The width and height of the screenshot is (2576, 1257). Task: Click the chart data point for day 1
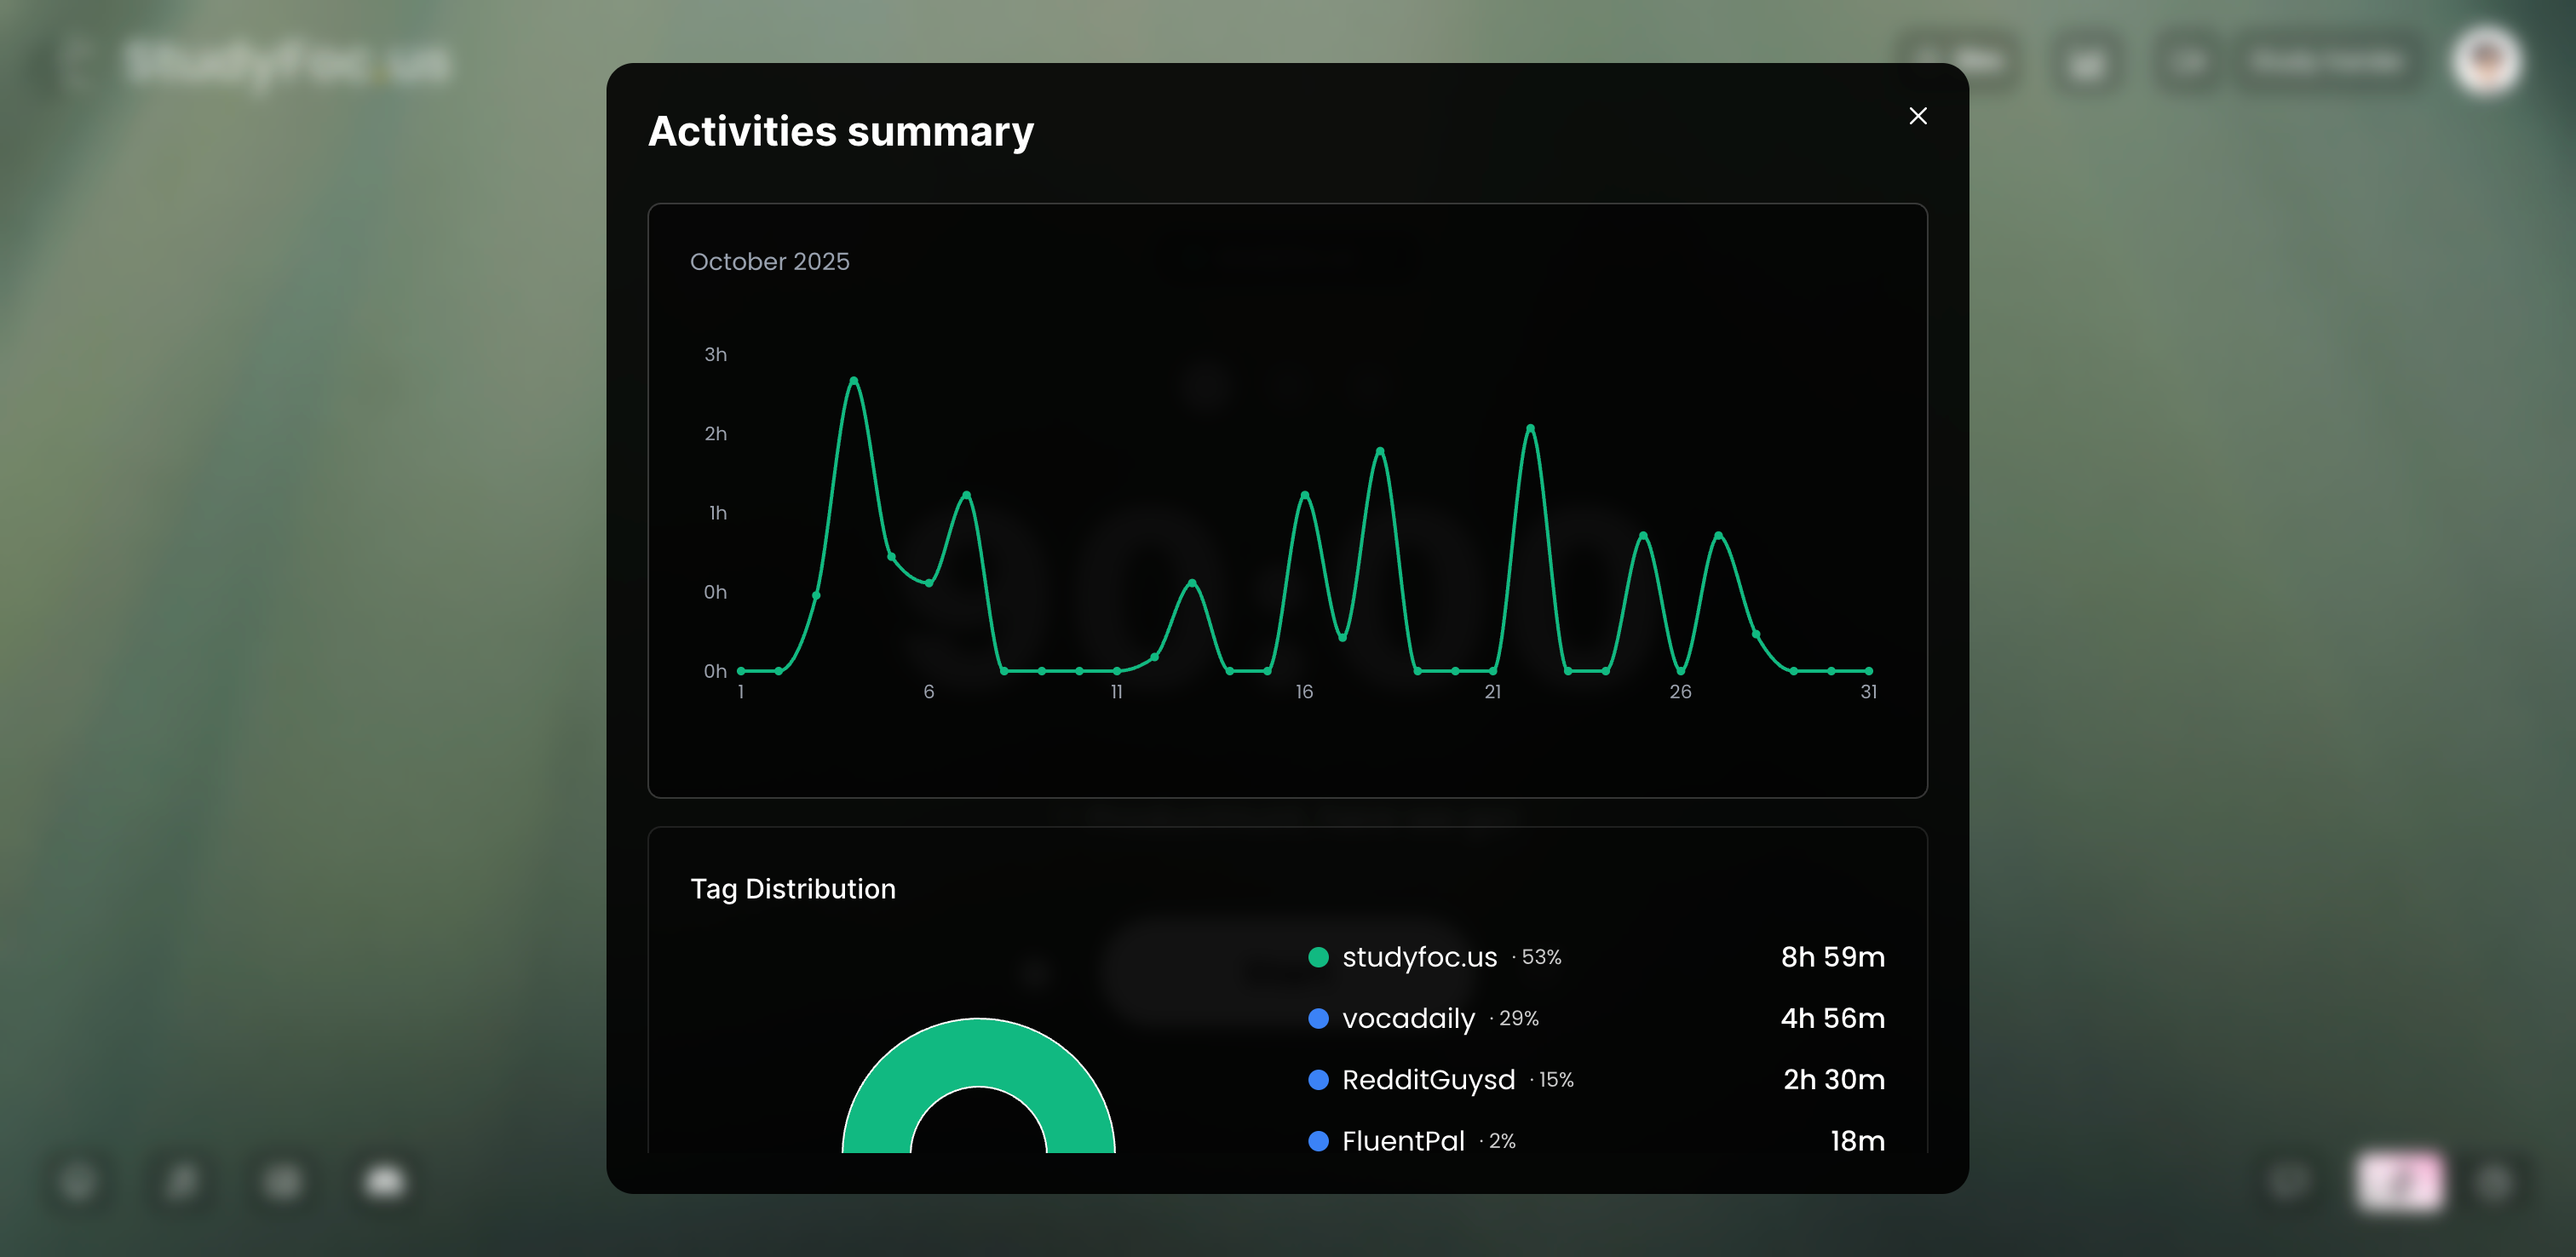tap(741, 671)
